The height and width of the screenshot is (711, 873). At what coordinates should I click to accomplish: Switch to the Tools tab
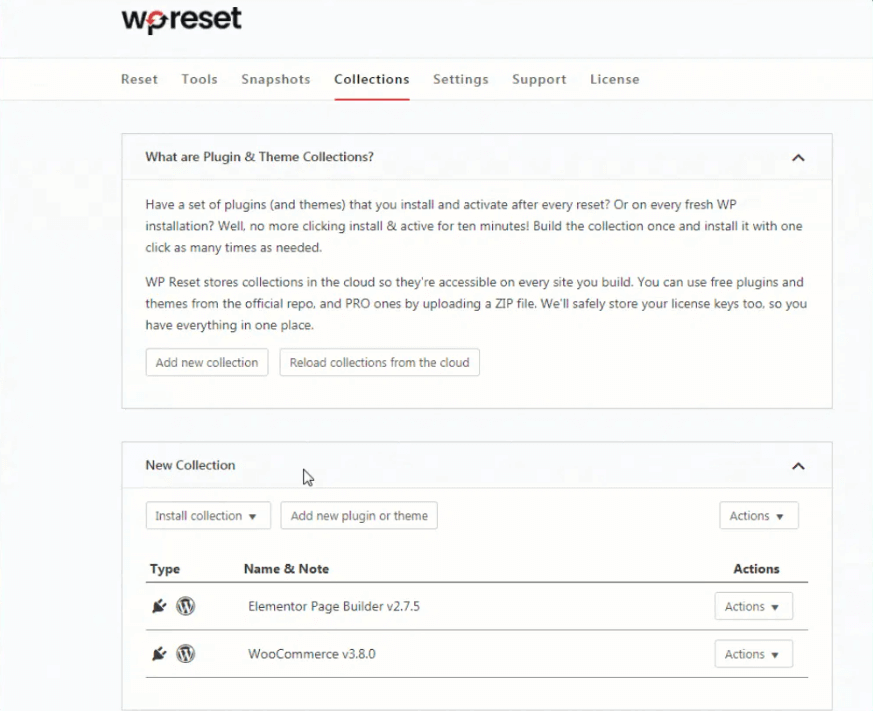pyautogui.click(x=199, y=79)
